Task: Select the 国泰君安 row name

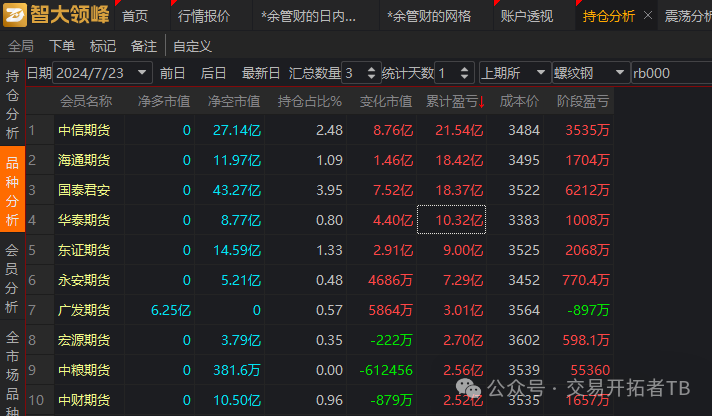Action: (84, 190)
